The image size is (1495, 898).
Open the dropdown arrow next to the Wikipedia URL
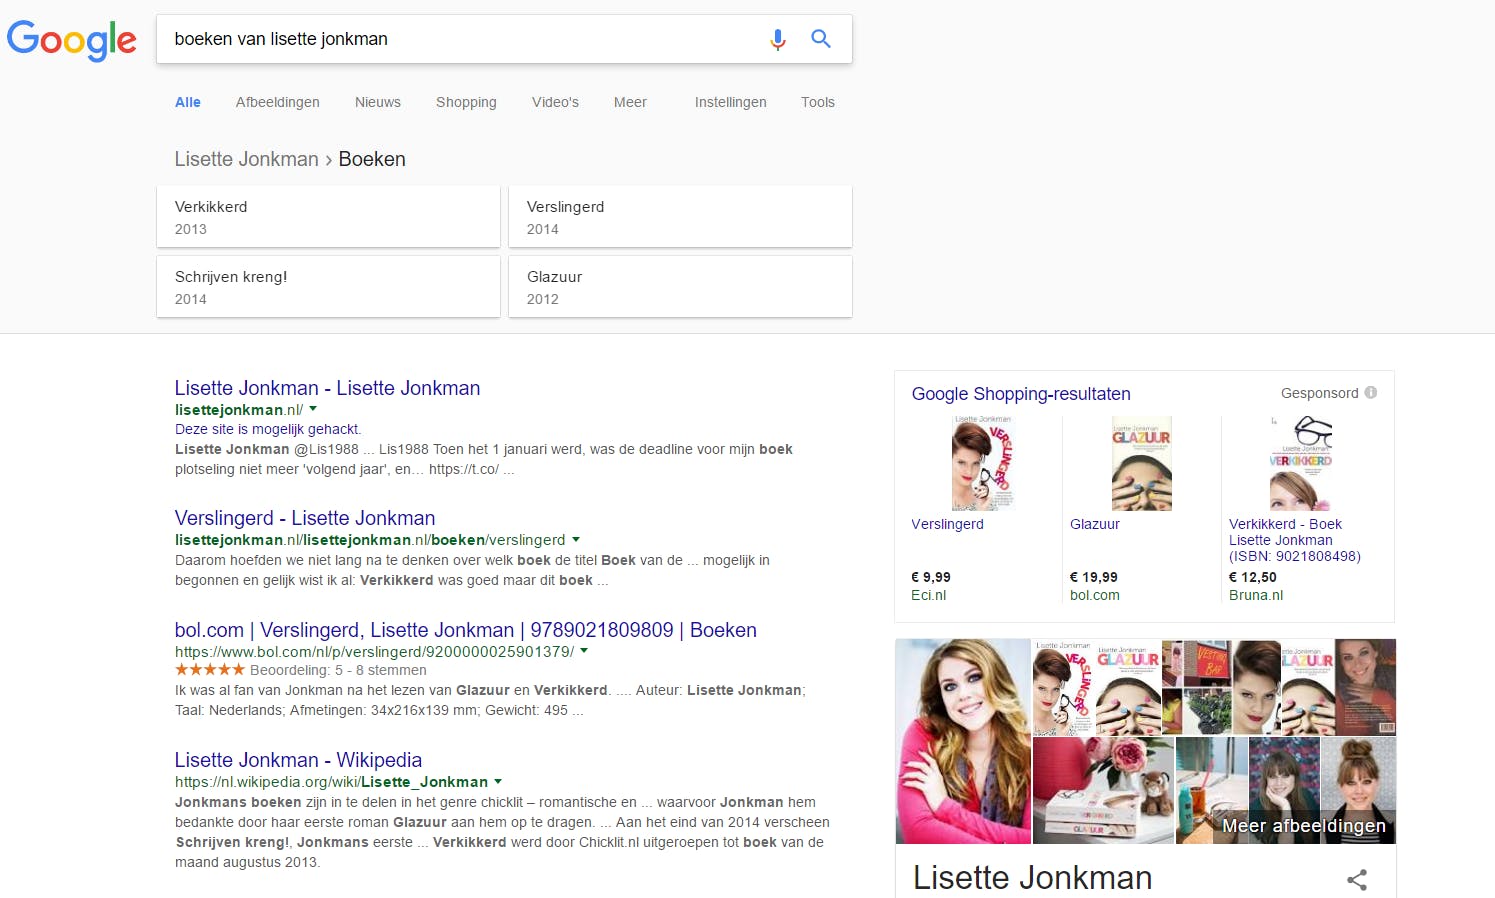point(498,781)
